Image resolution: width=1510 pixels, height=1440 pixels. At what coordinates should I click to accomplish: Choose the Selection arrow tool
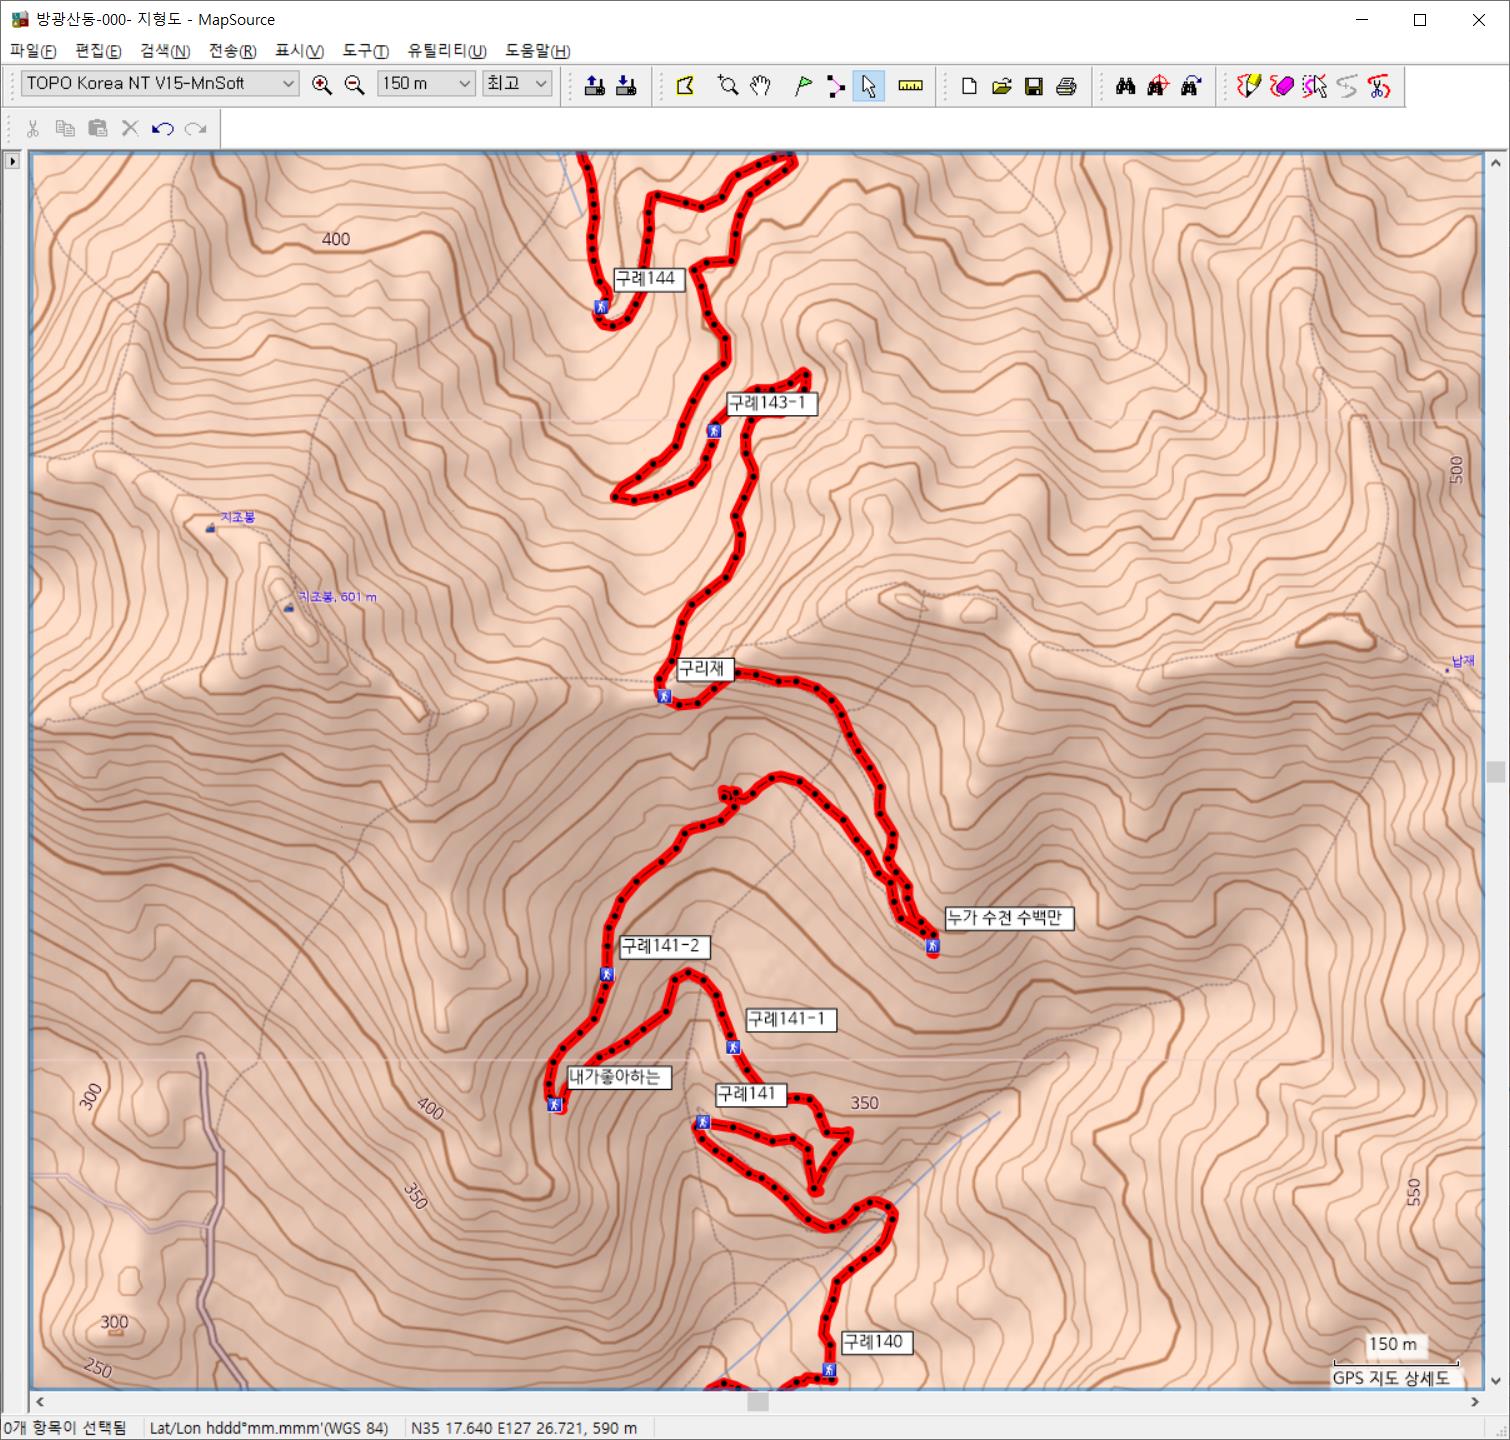(868, 86)
